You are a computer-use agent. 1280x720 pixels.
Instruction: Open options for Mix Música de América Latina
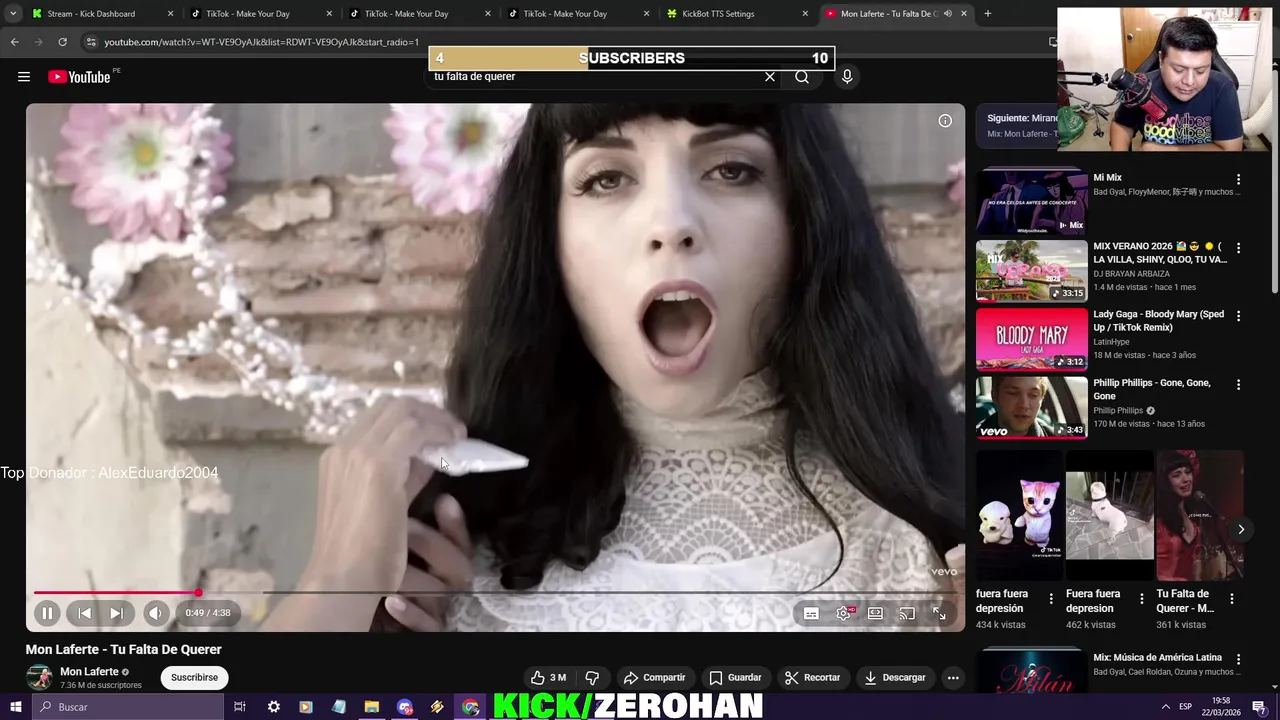[x=1238, y=660]
